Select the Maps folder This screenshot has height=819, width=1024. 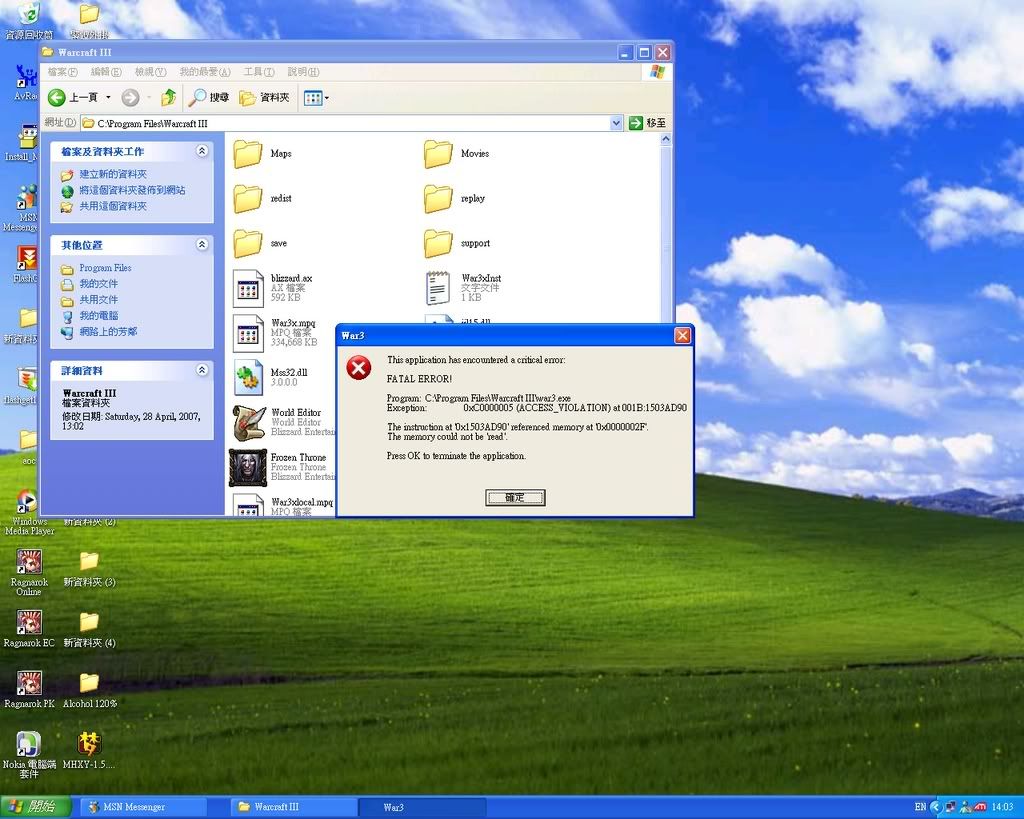tap(248, 154)
